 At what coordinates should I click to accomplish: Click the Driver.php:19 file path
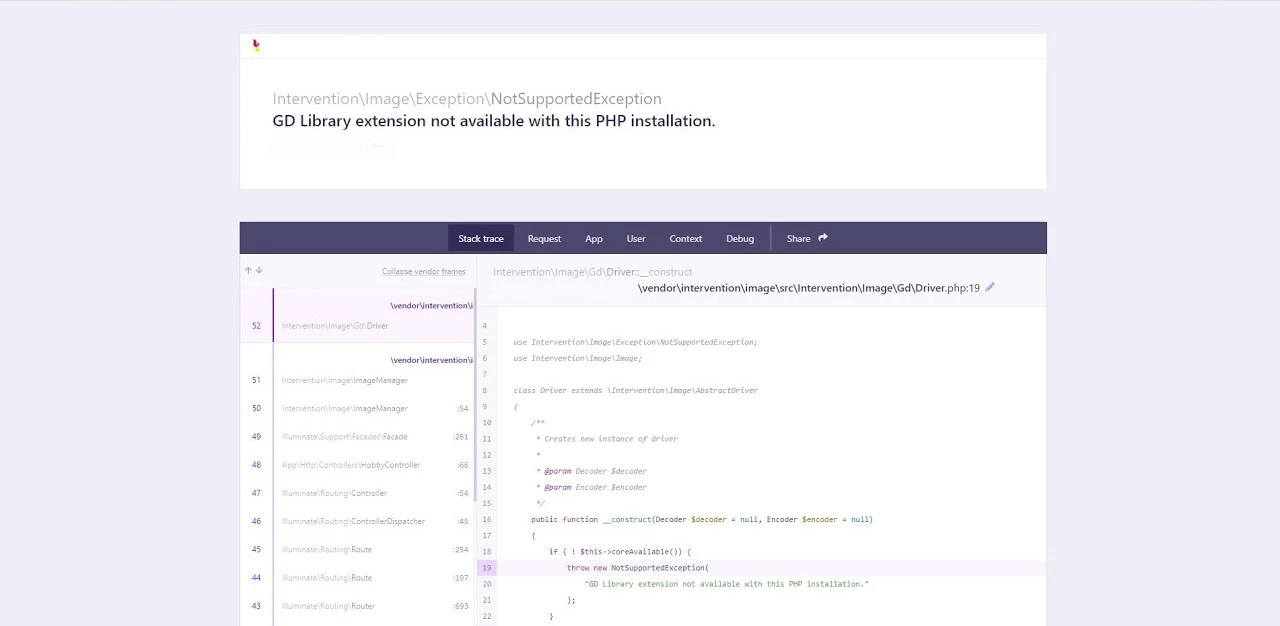[808, 288]
